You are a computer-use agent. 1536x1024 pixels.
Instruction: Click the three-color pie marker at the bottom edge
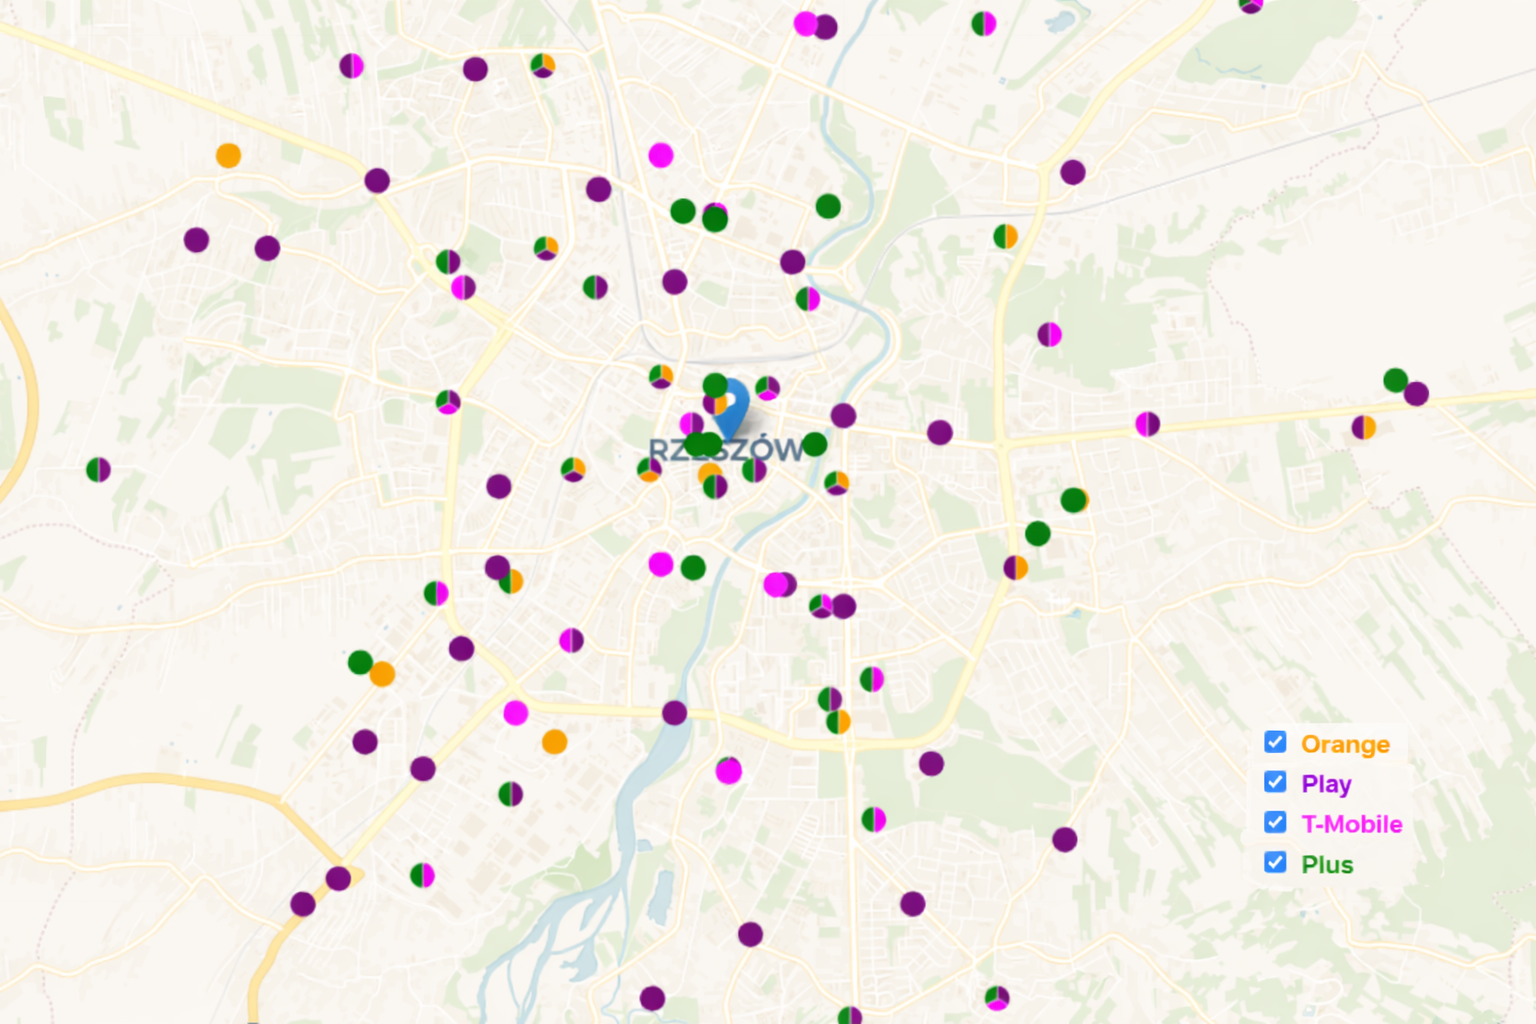tap(997, 998)
